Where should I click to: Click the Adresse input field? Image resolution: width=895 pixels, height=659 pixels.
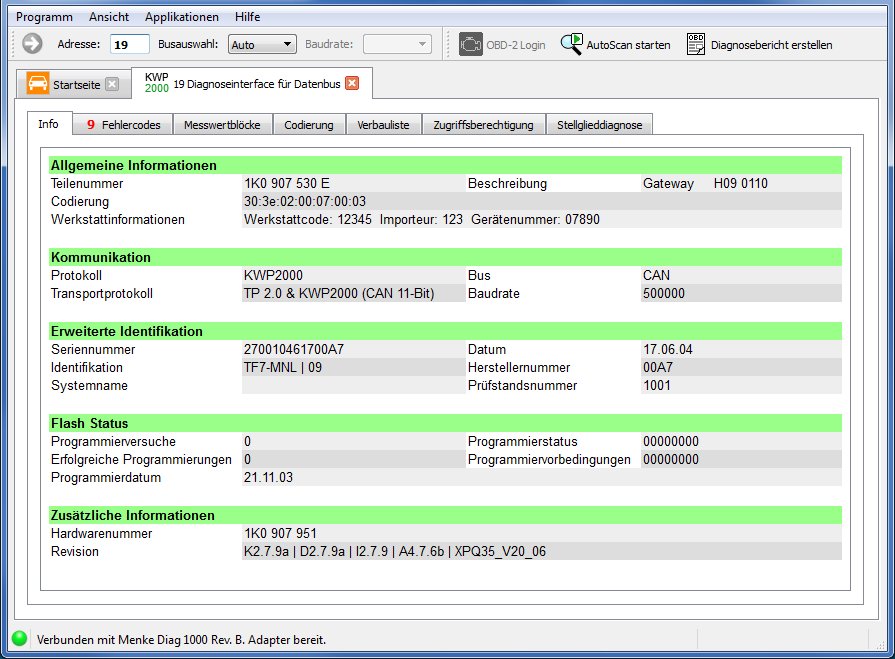(x=130, y=44)
